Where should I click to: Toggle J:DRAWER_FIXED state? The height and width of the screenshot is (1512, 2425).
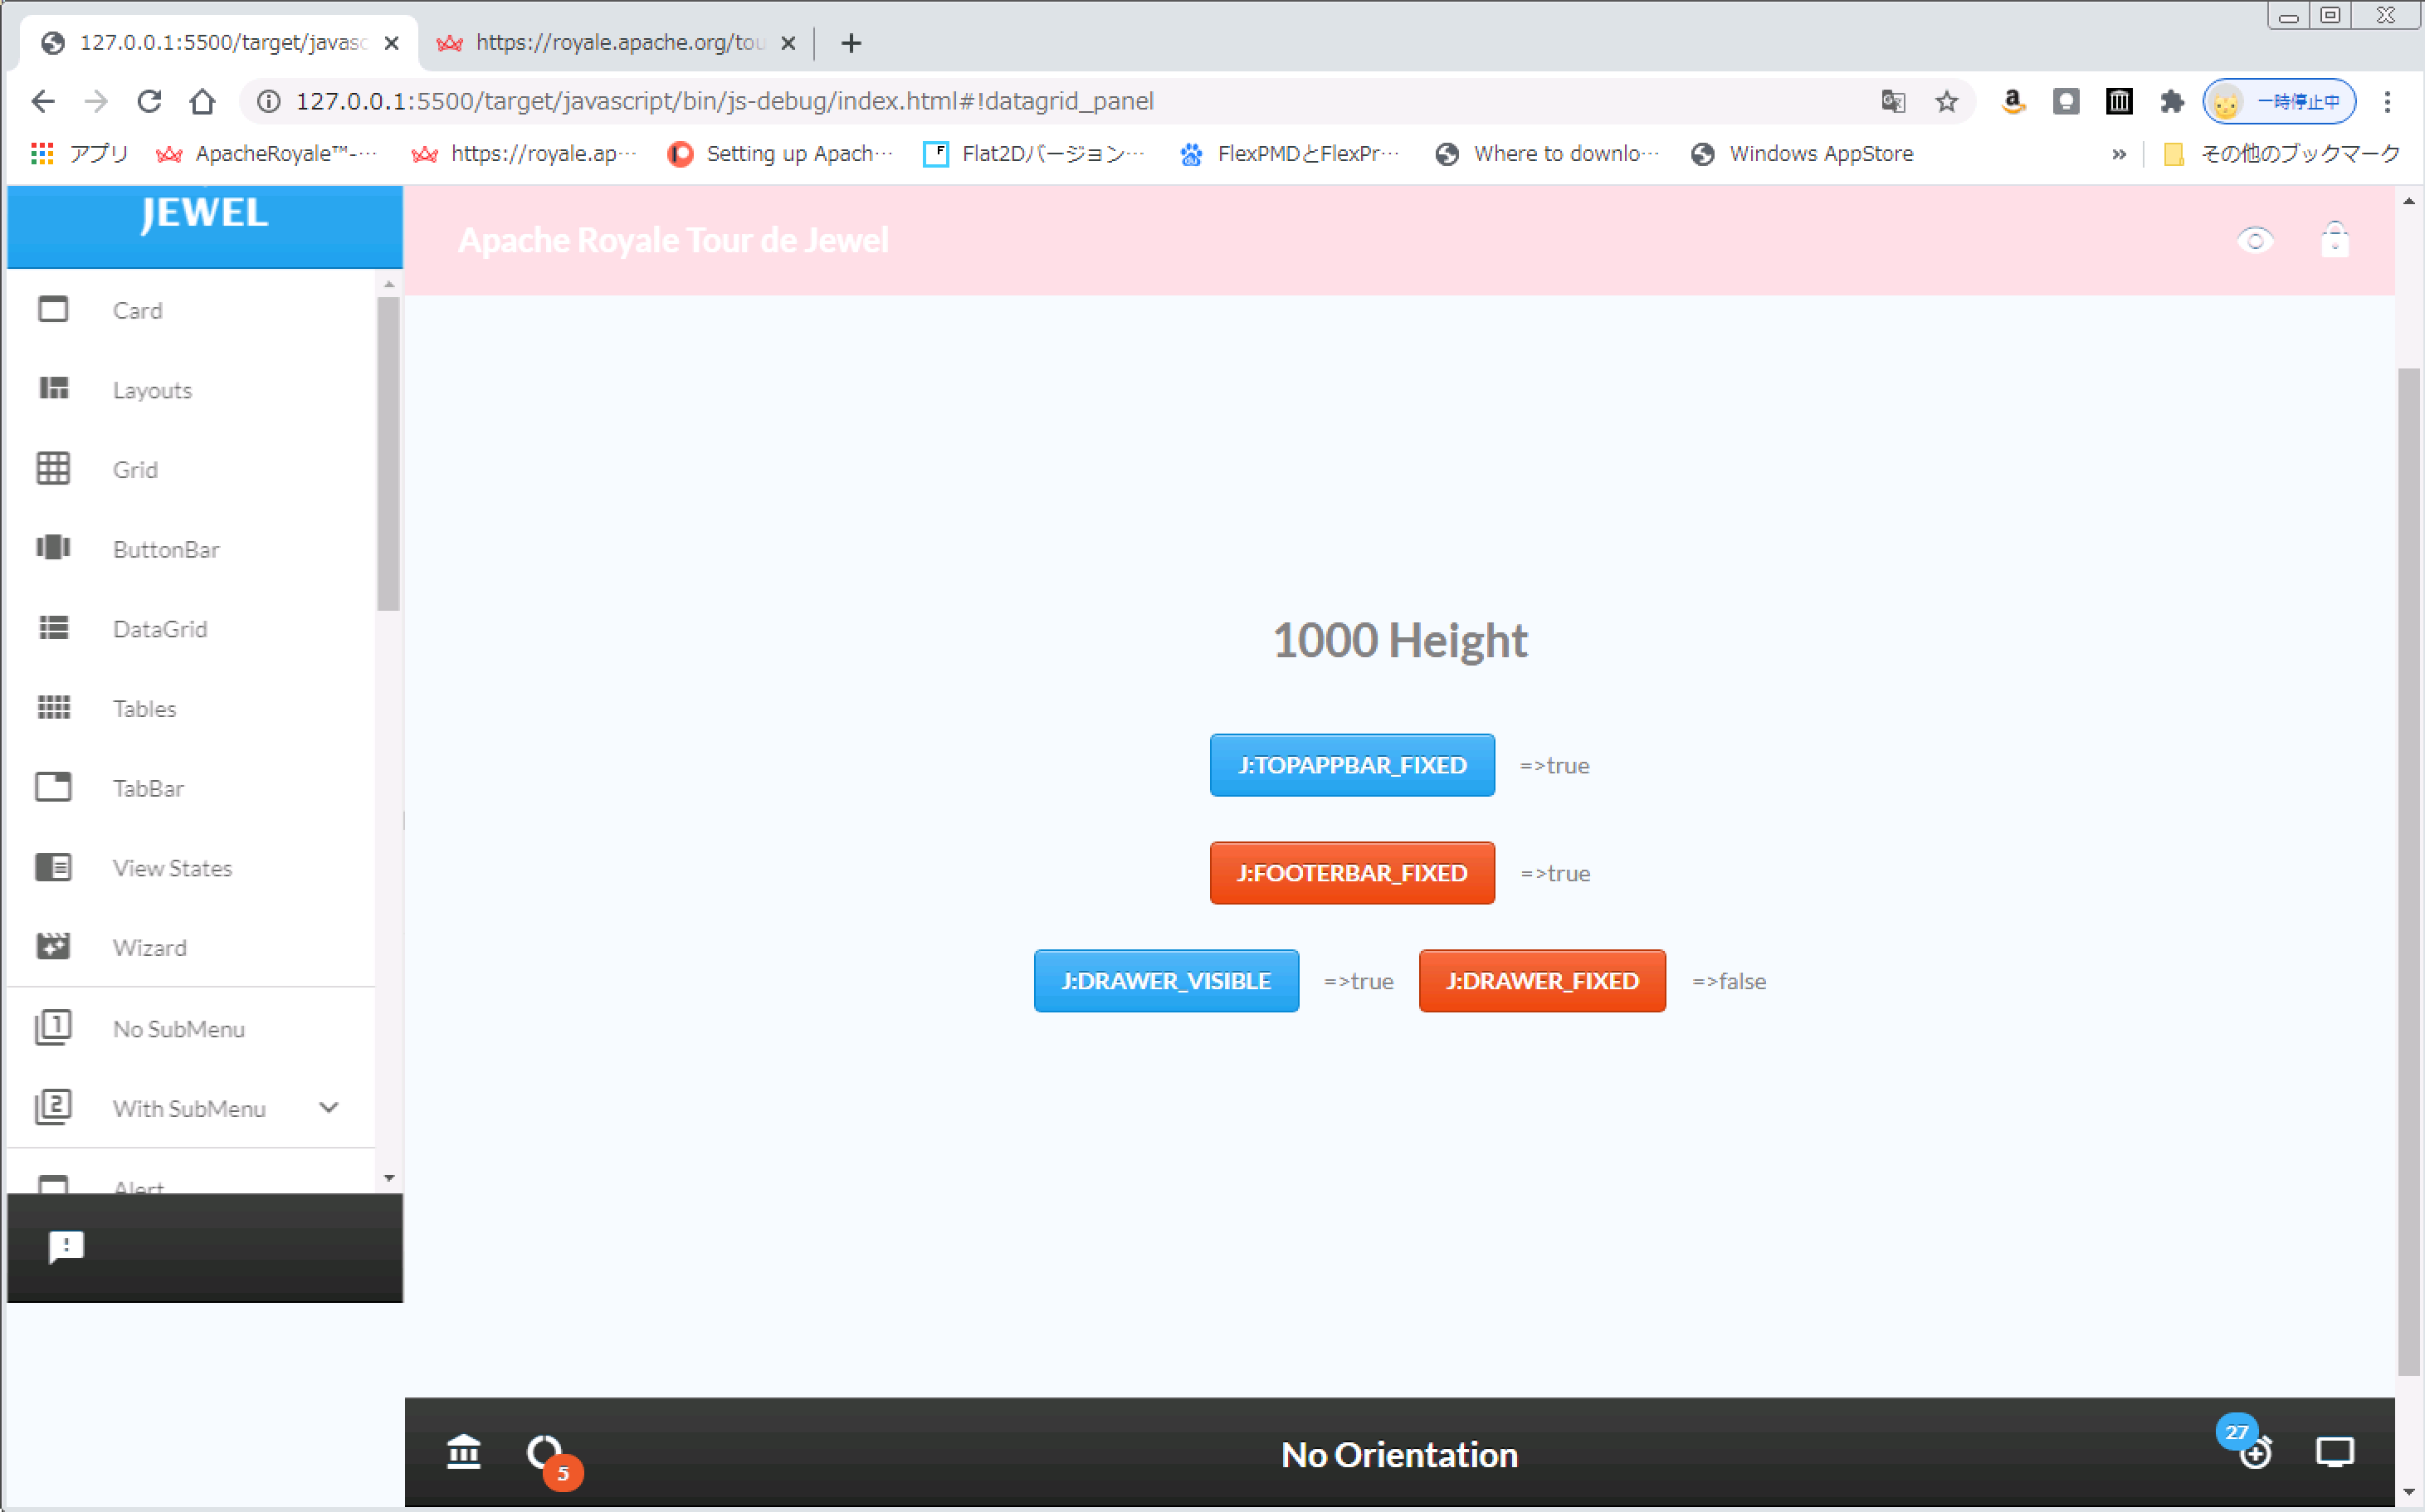pyautogui.click(x=1541, y=981)
